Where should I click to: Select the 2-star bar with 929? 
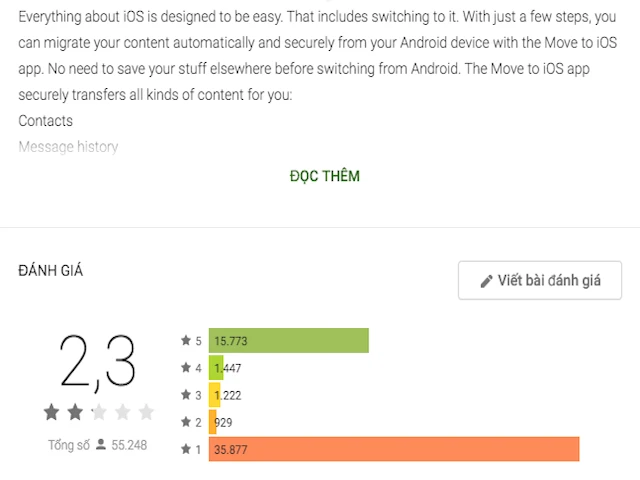[213, 422]
